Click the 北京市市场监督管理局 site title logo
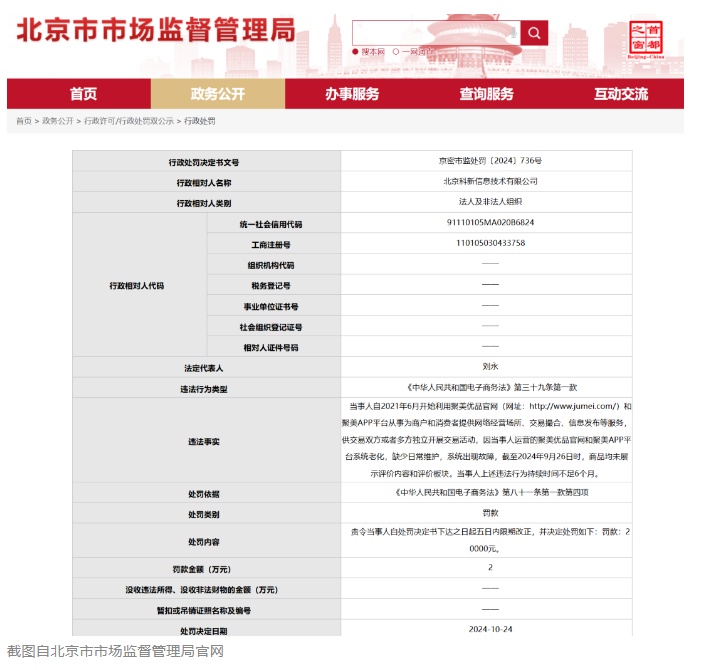The height and width of the screenshot is (670, 713). [x=156, y=30]
